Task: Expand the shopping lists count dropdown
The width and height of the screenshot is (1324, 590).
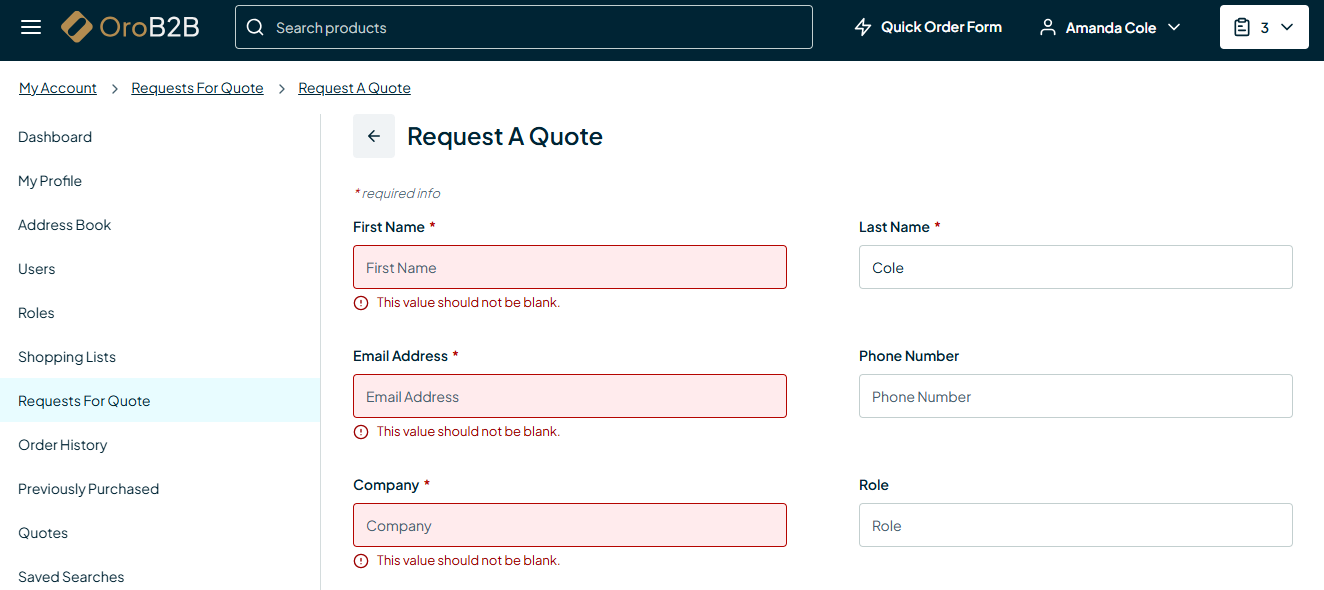Action: [1287, 28]
